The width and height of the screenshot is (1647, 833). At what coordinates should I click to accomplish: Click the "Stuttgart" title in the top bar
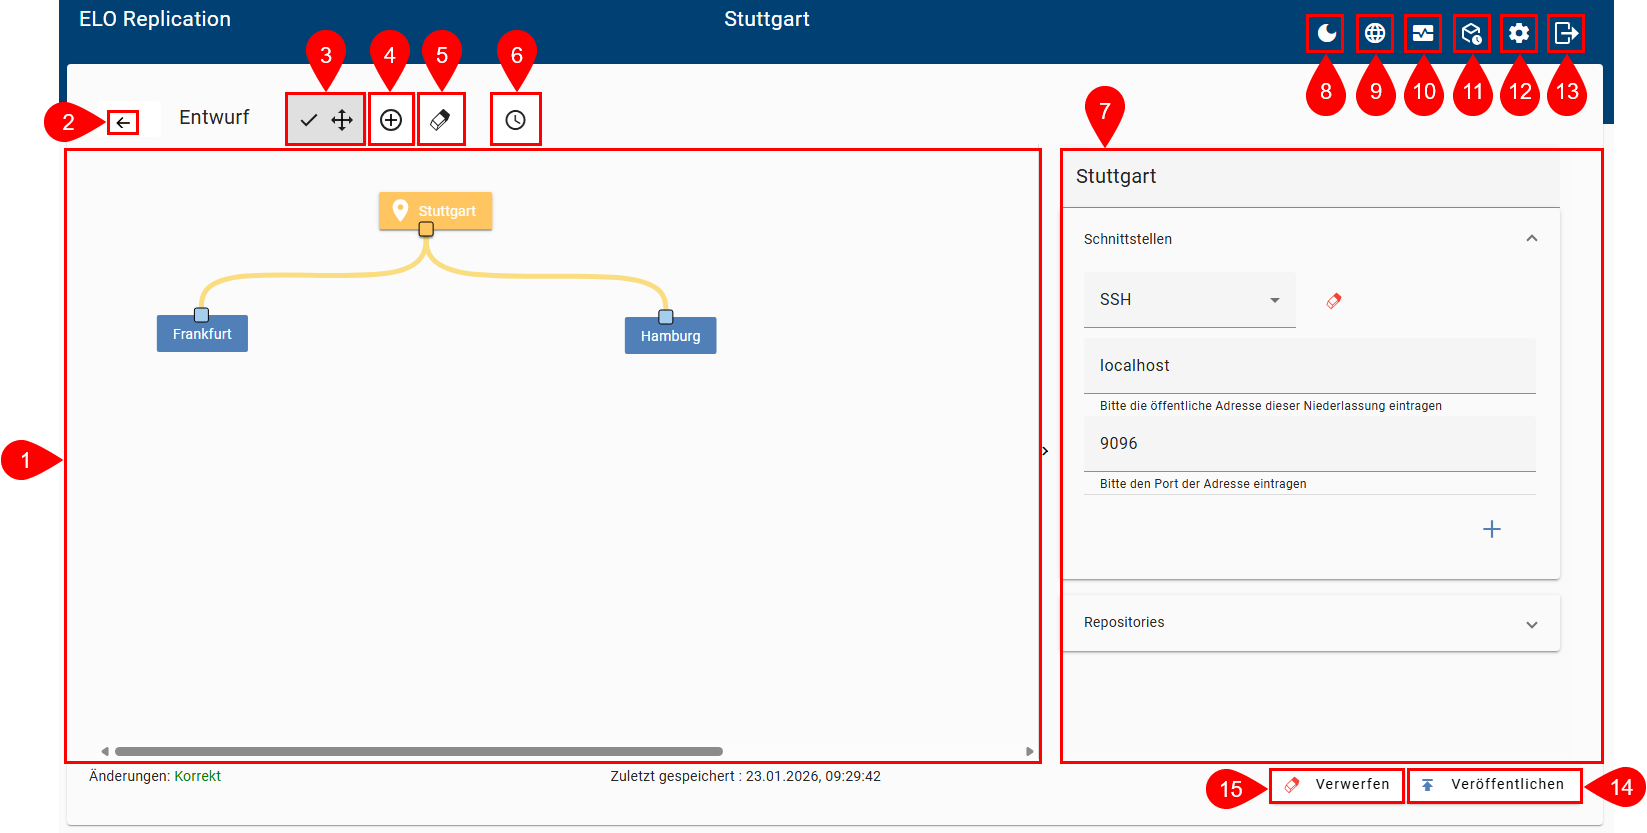(767, 19)
